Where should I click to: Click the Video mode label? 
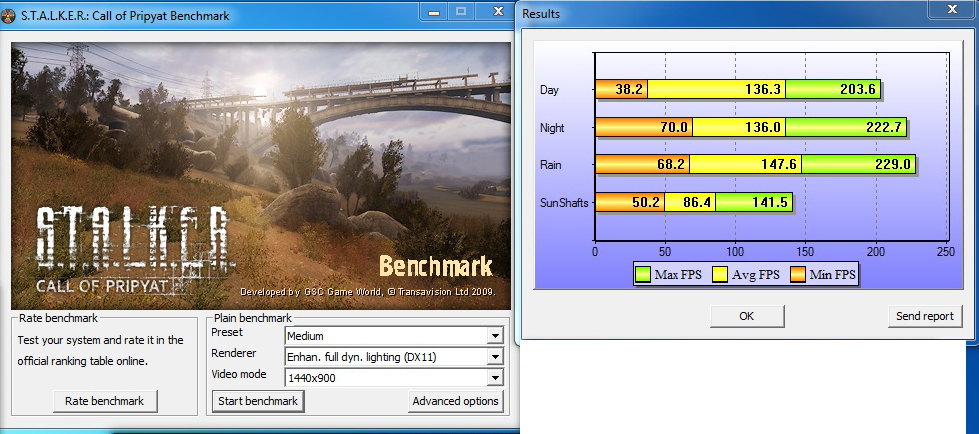tap(239, 374)
